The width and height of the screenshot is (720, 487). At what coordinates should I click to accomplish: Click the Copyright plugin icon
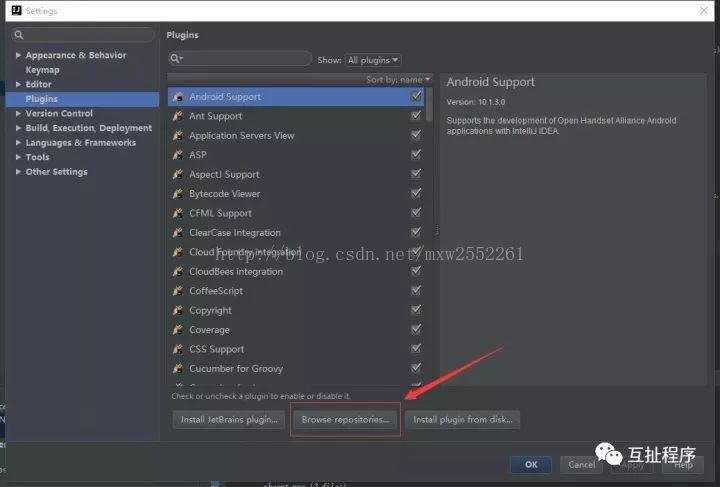pos(178,310)
